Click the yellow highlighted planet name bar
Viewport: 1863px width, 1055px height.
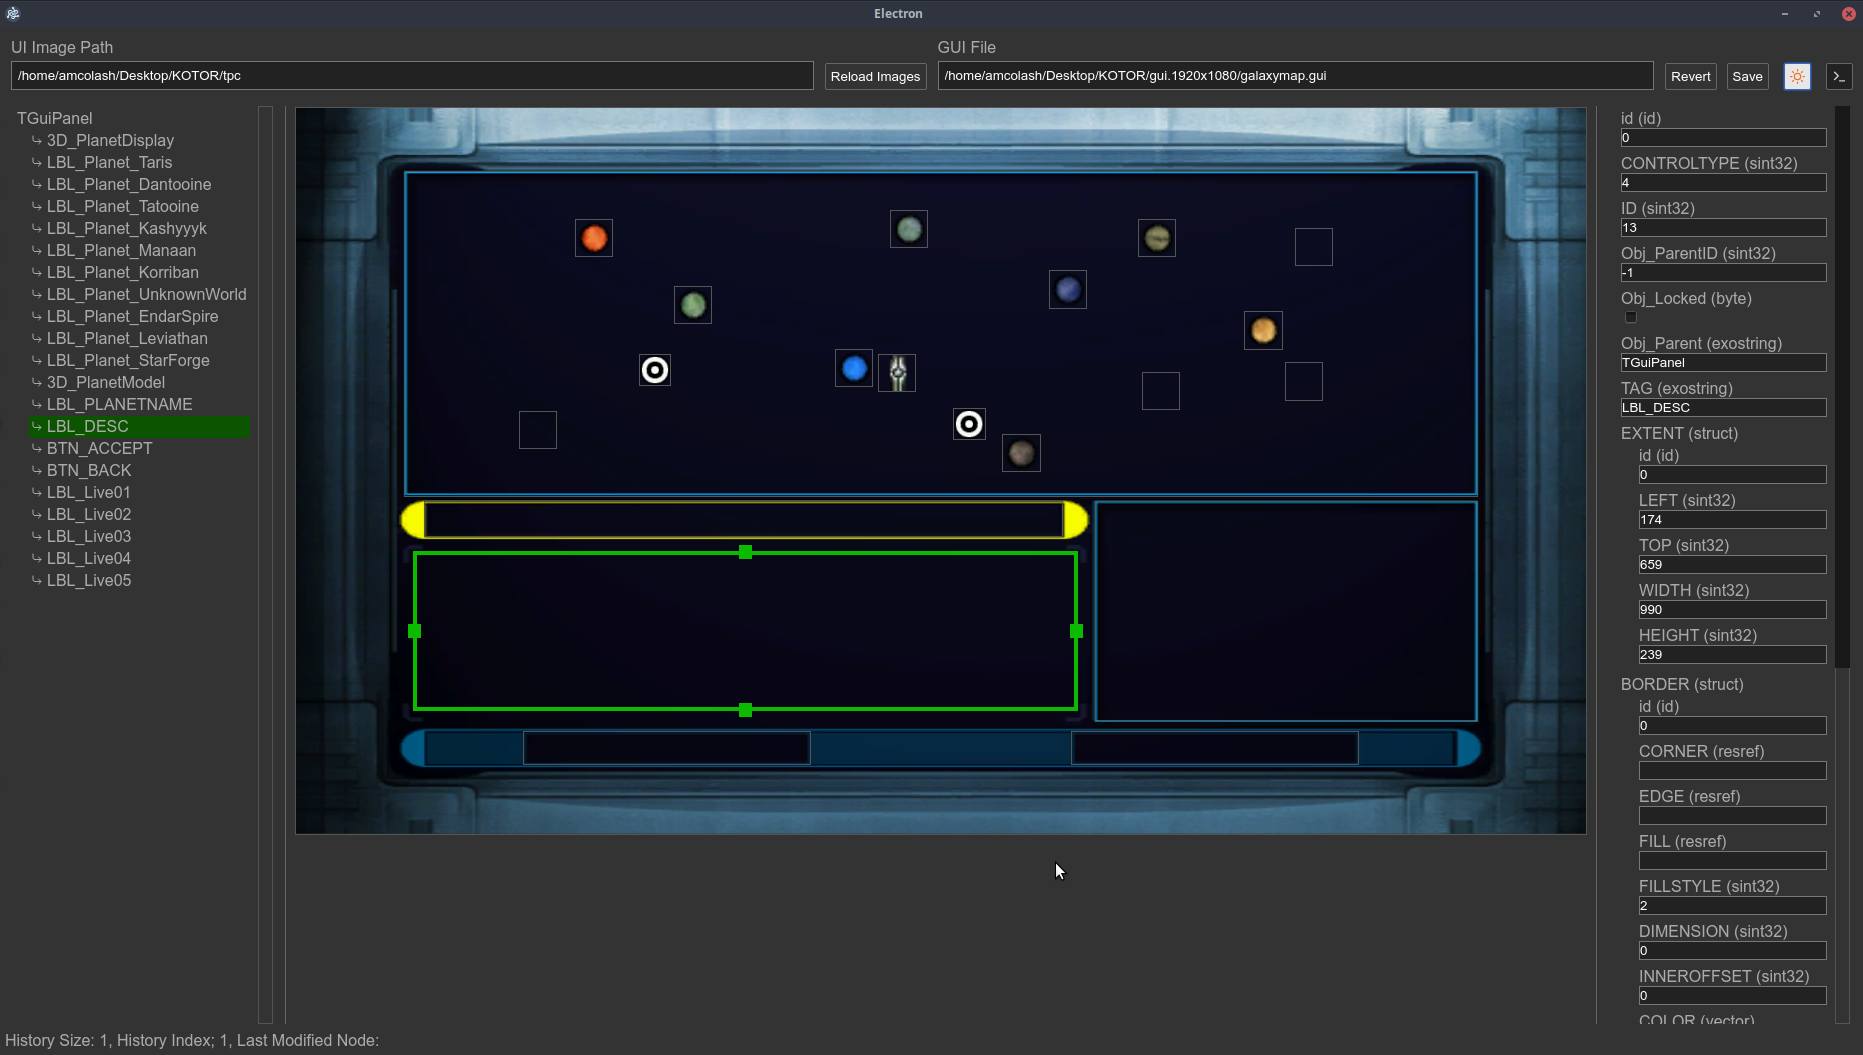(744, 520)
